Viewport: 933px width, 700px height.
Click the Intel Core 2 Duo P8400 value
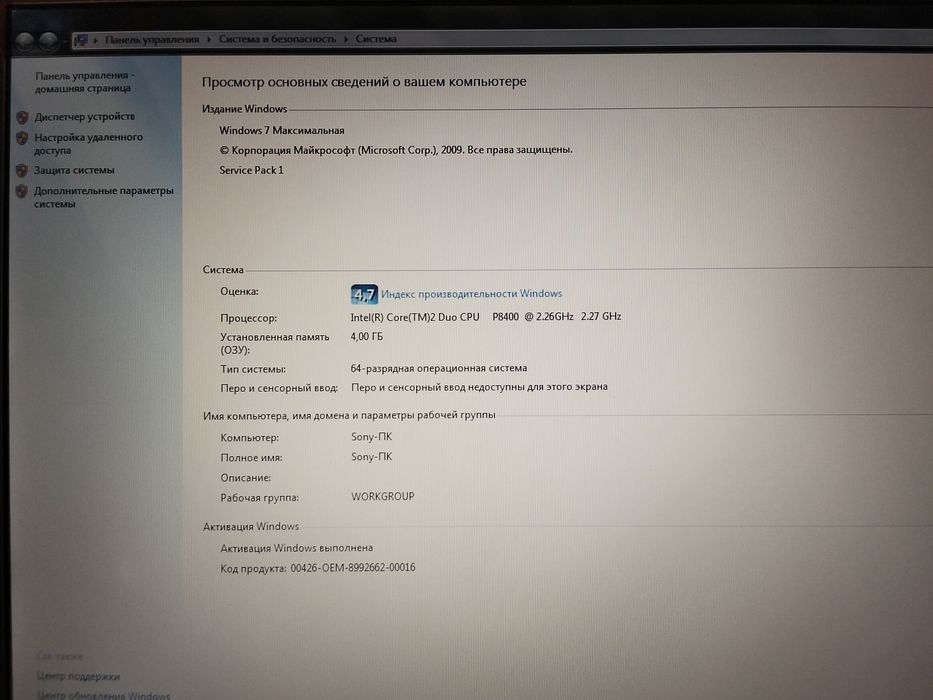click(x=486, y=317)
